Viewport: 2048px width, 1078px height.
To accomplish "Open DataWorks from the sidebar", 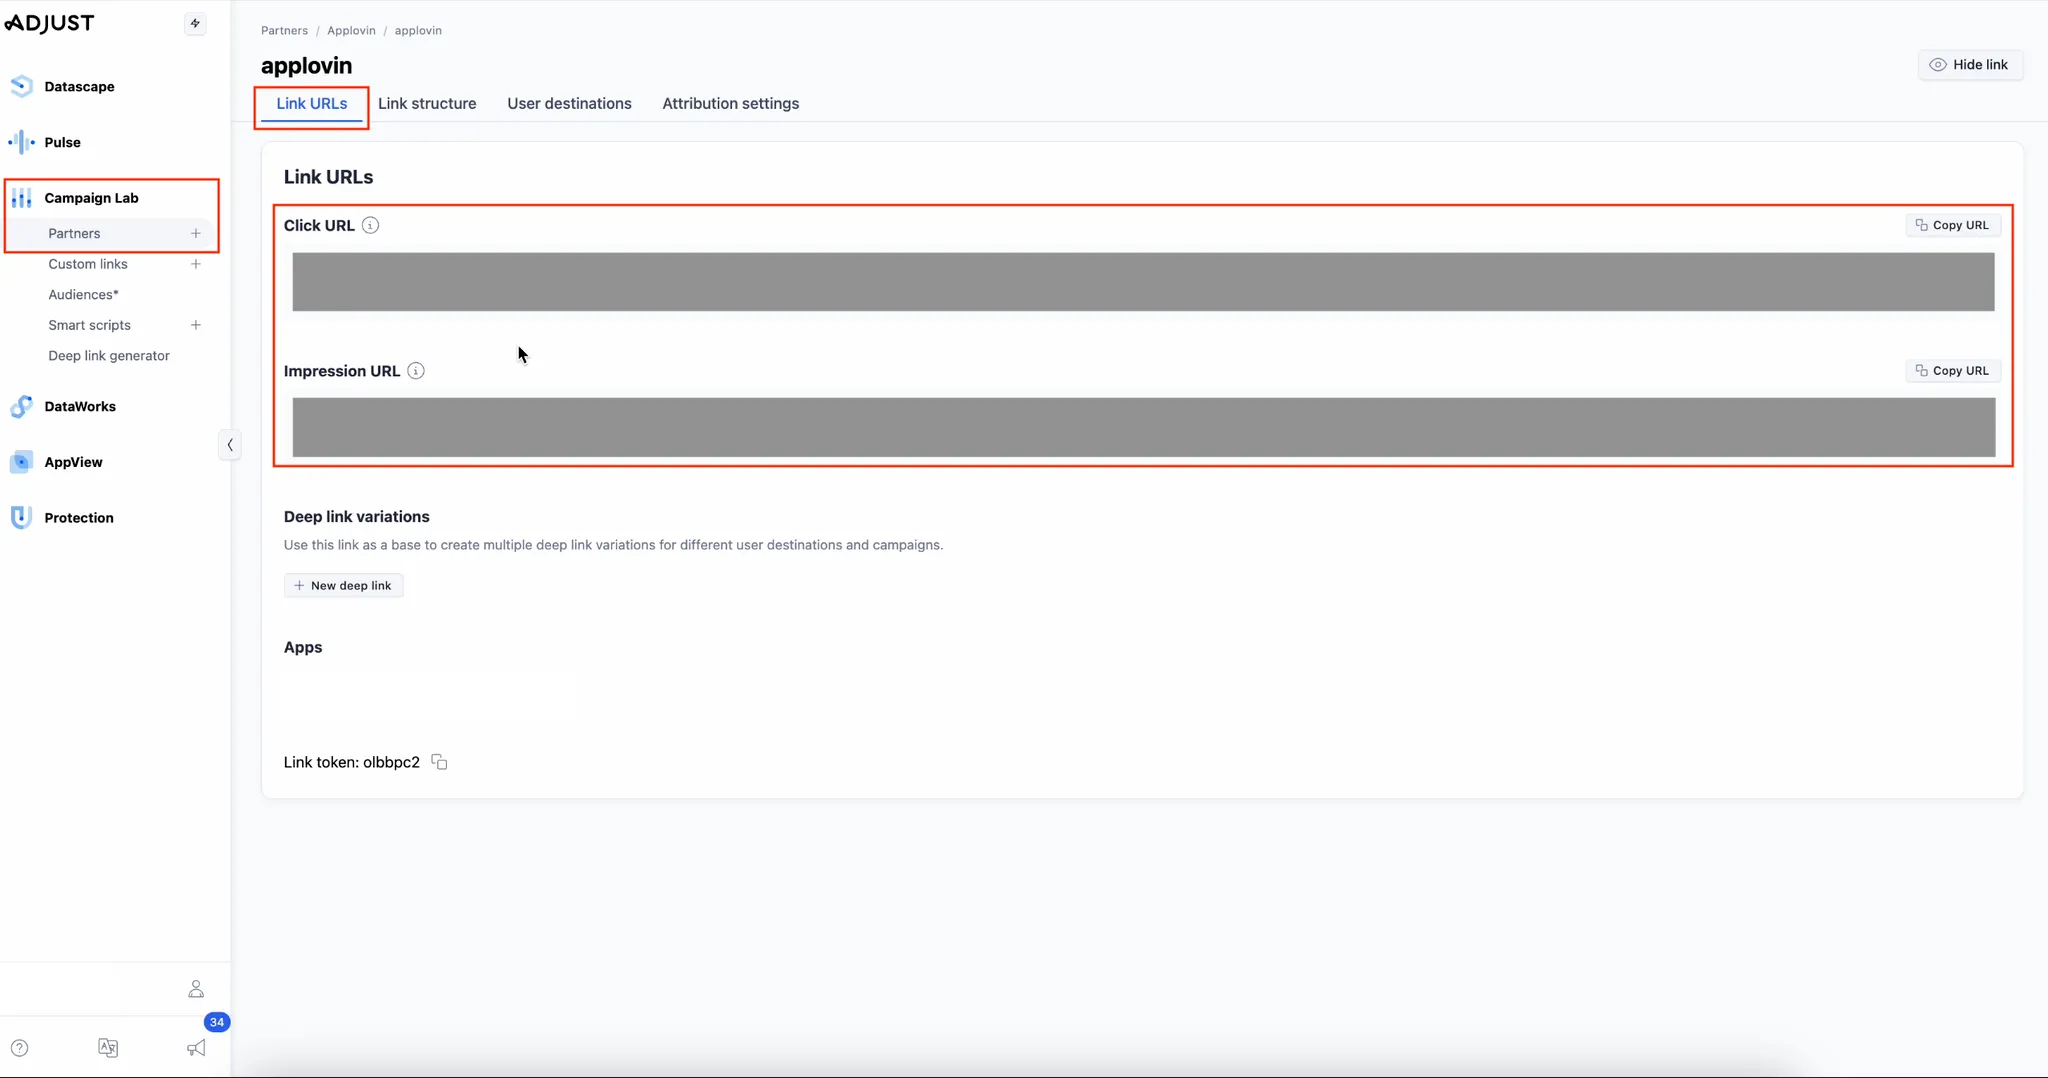I will pyautogui.click(x=80, y=406).
